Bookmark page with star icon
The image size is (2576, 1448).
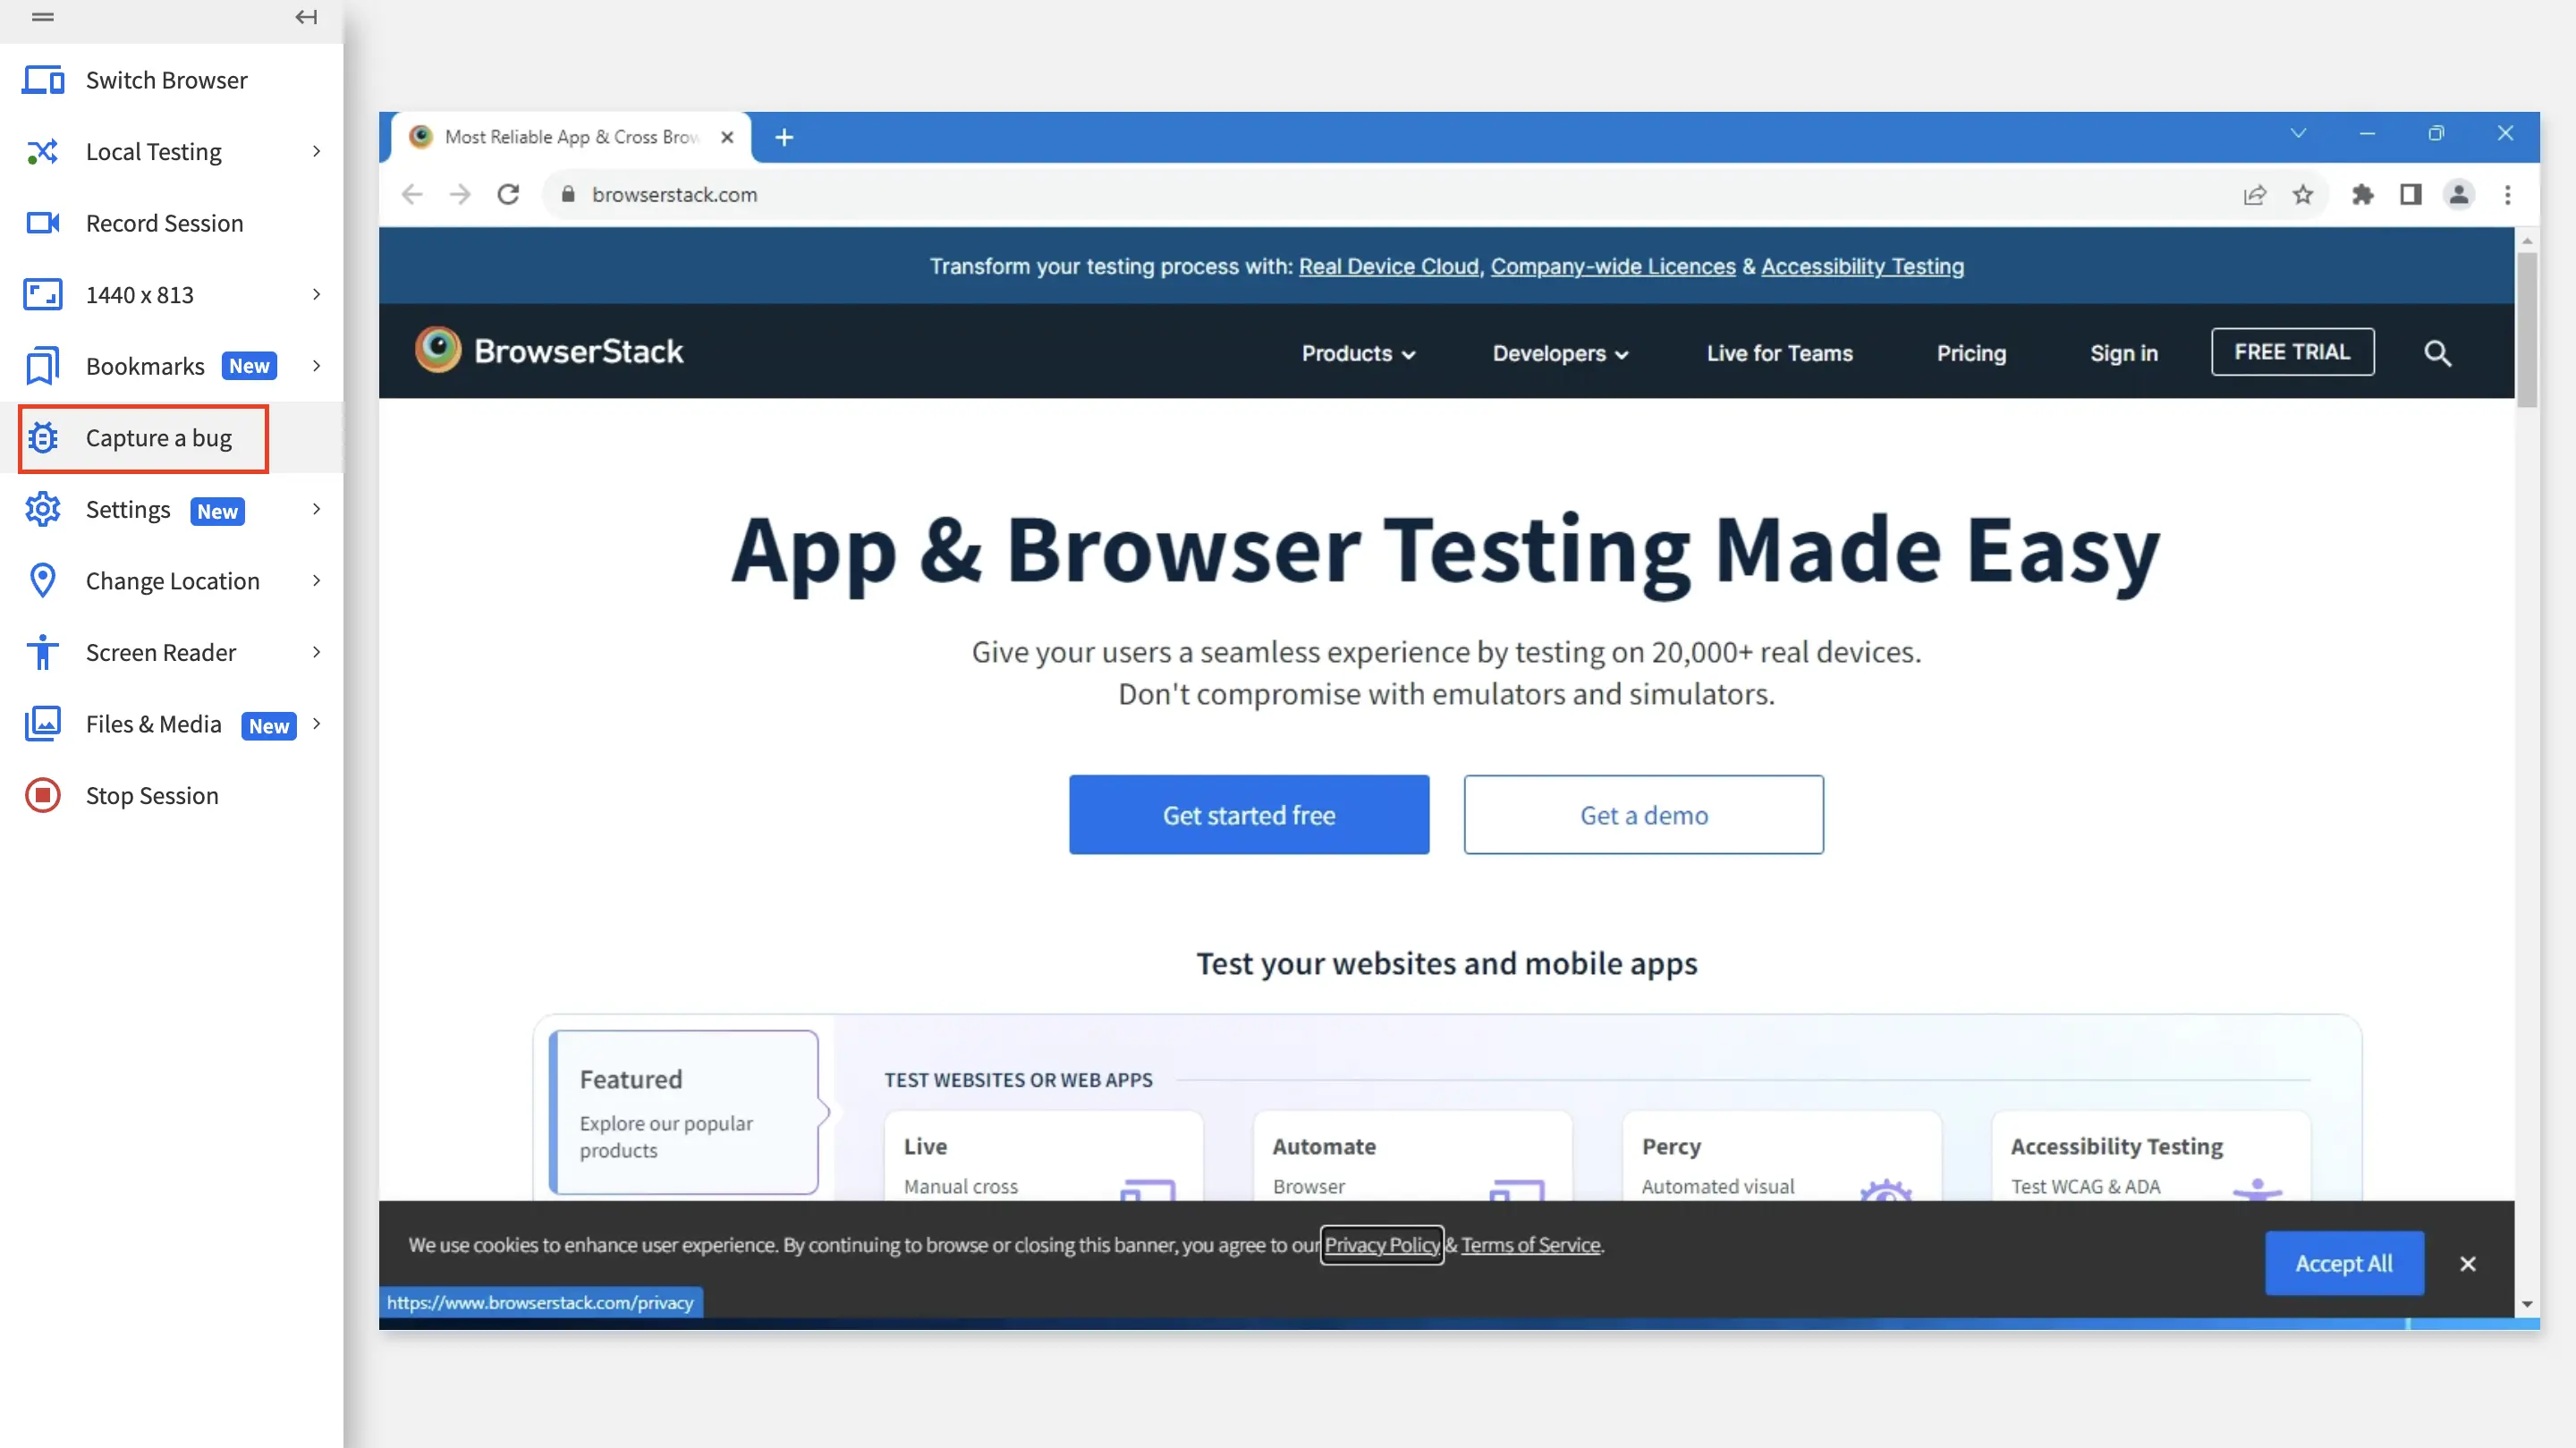pos(2303,195)
